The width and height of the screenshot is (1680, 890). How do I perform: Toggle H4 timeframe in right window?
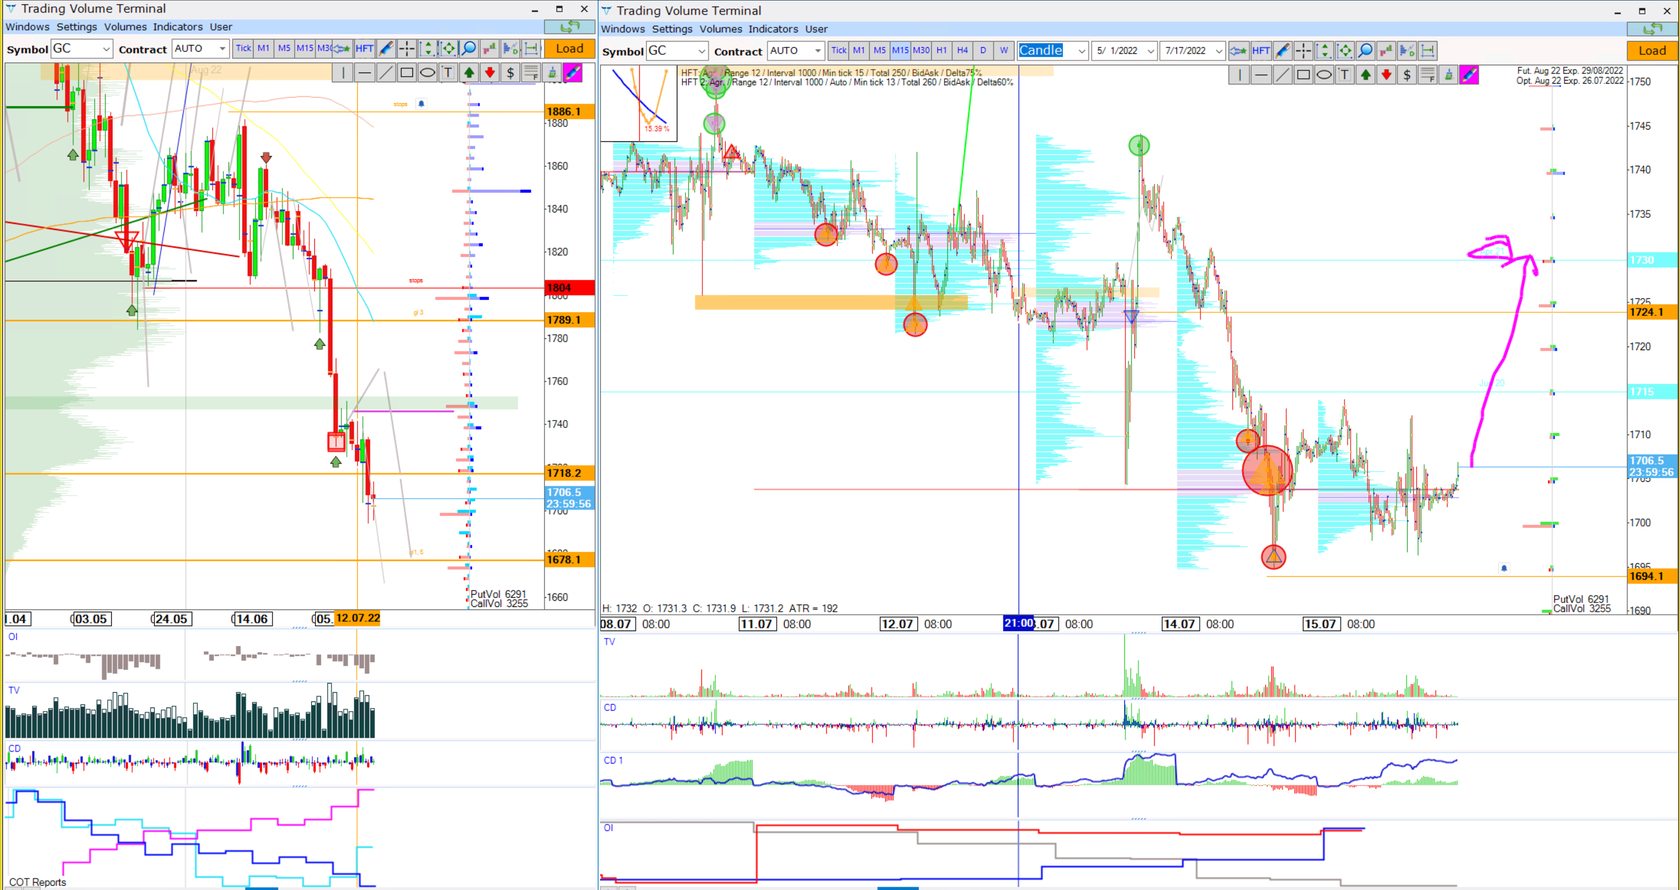tap(962, 50)
